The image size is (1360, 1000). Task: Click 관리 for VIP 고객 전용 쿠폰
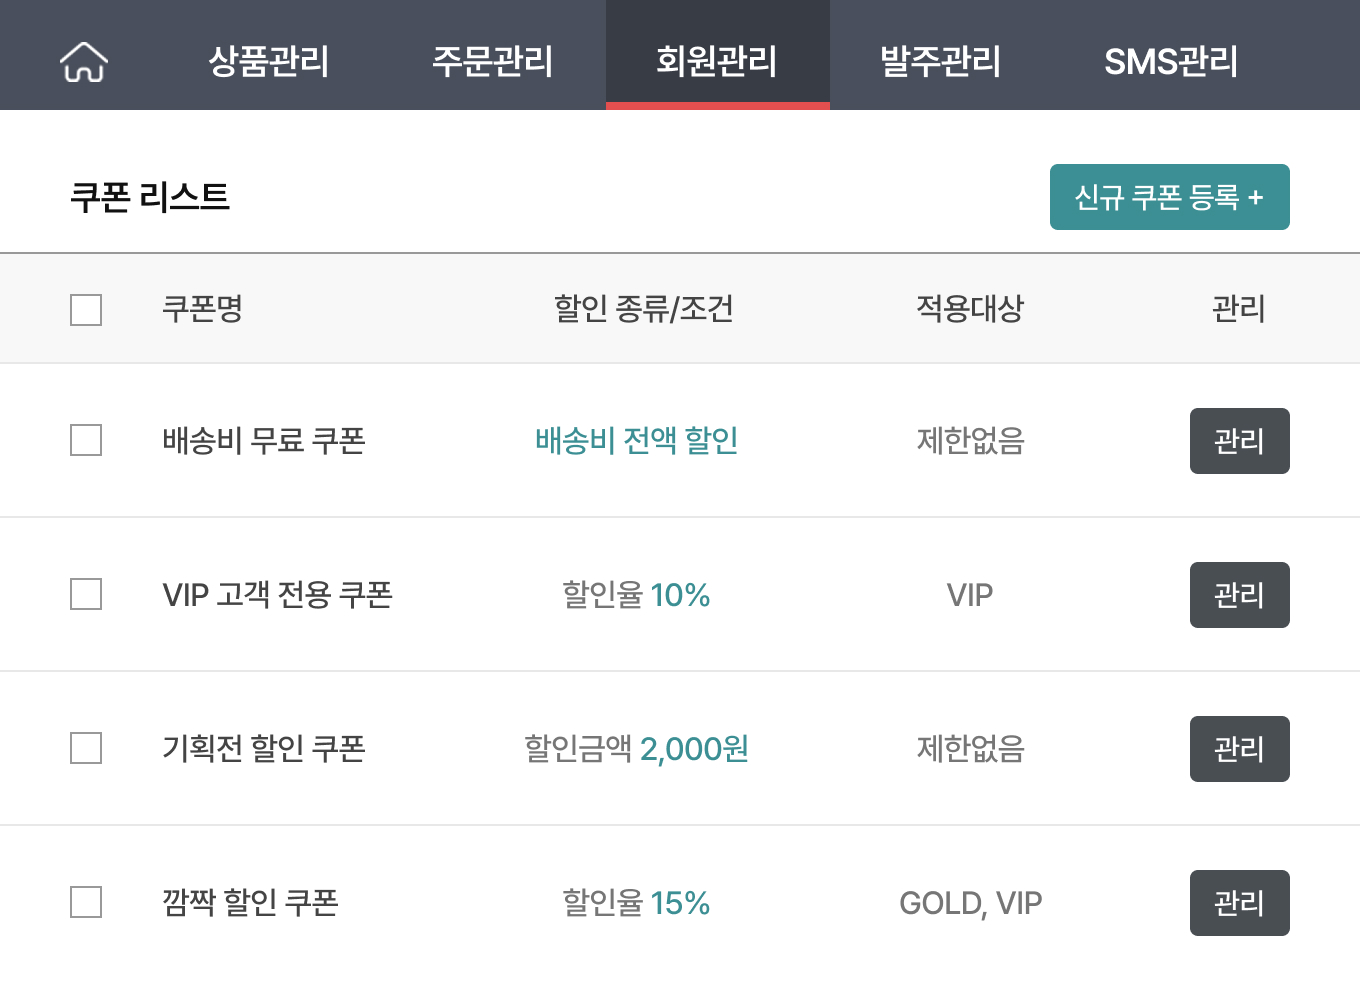click(x=1239, y=595)
